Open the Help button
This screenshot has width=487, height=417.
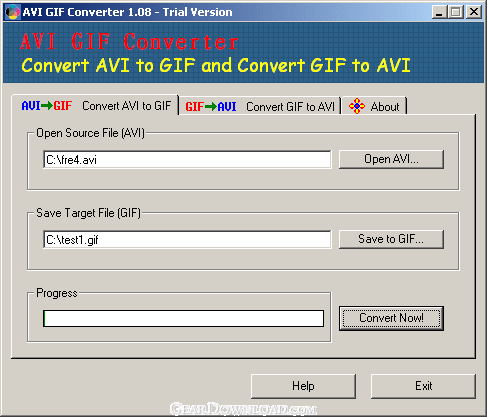coord(303,386)
